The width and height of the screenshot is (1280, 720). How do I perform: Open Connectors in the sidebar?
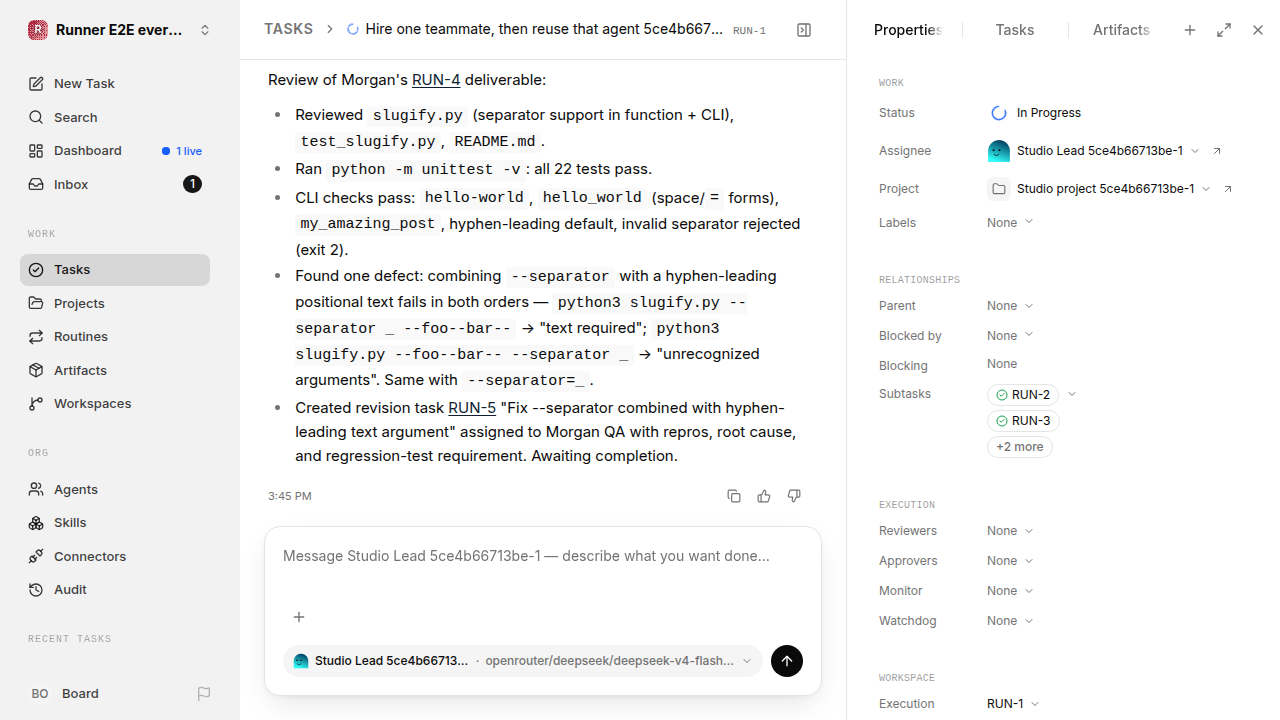point(115,557)
